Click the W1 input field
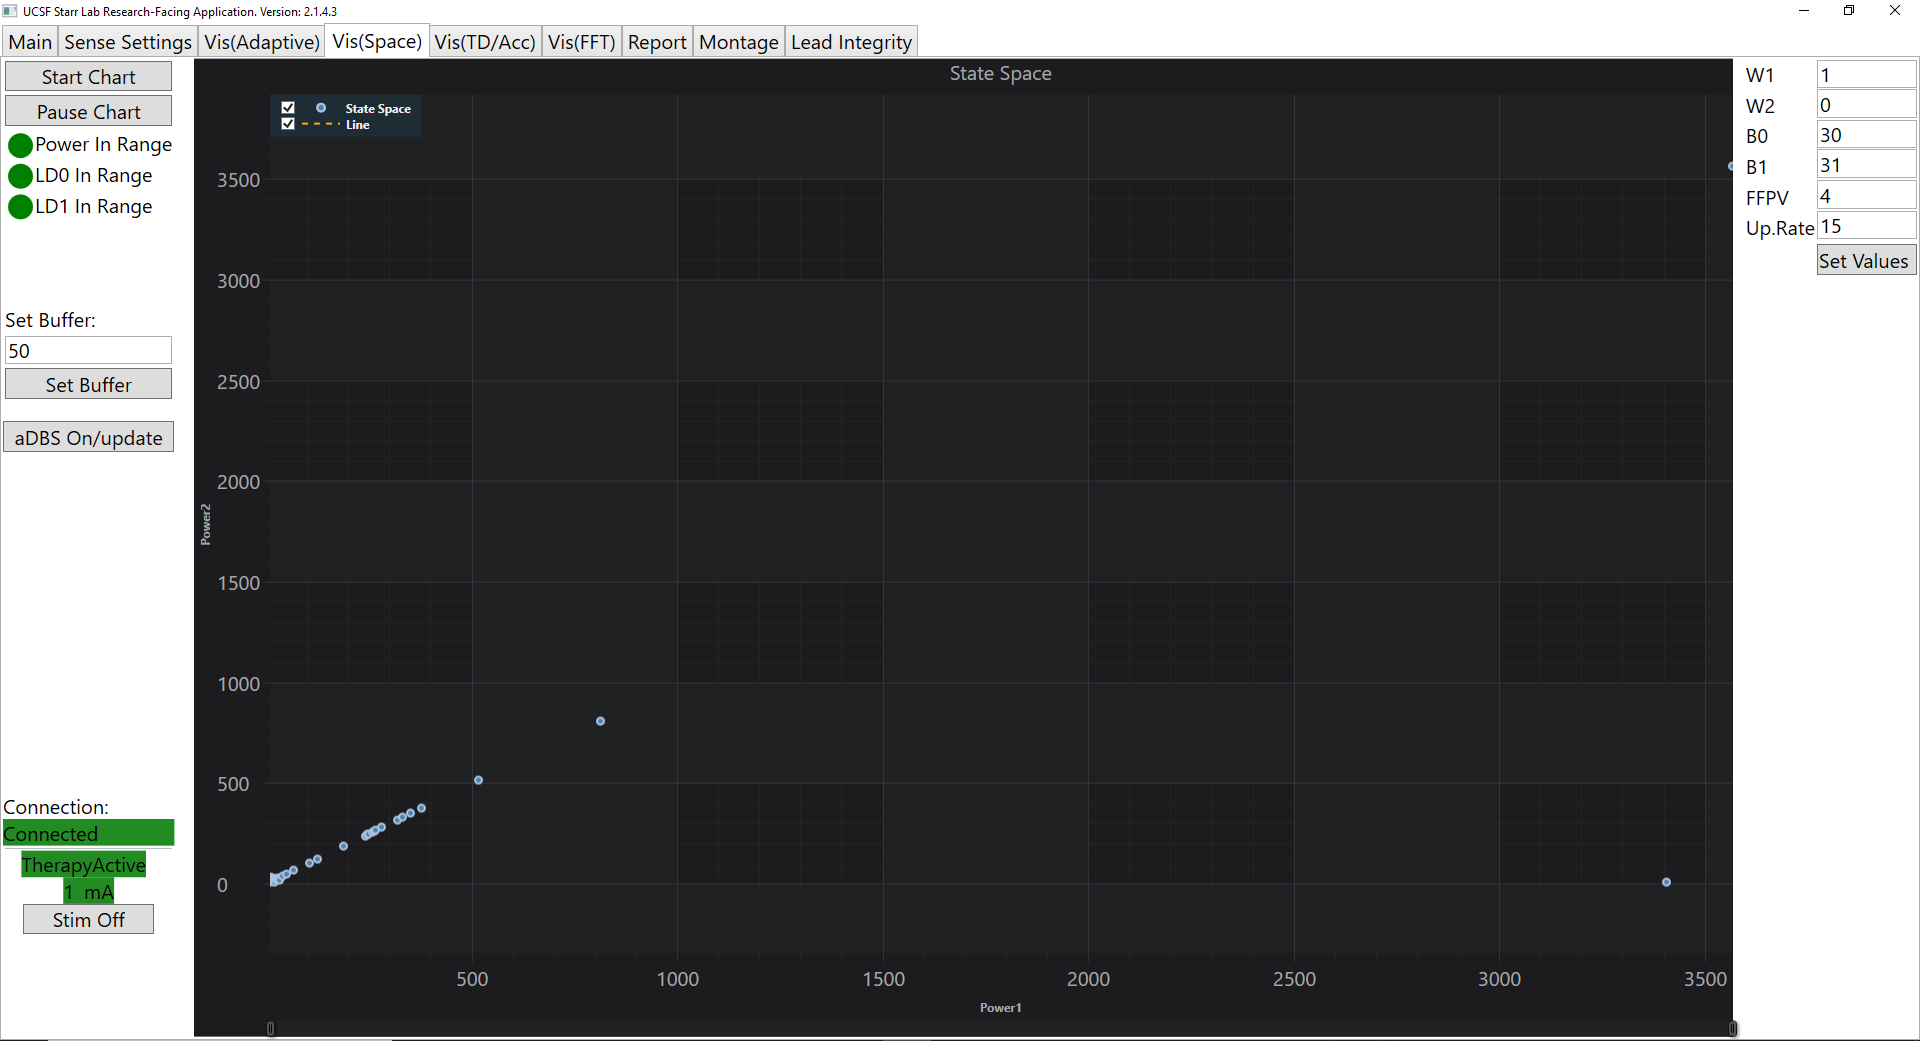This screenshot has height=1041, width=1920. click(x=1866, y=74)
